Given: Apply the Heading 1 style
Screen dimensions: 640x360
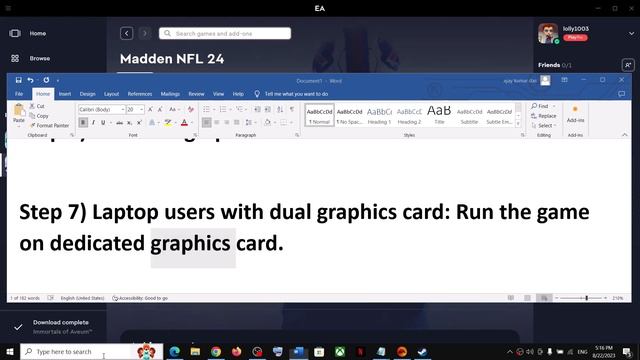Looking at the screenshot, I should click(379, 115).
